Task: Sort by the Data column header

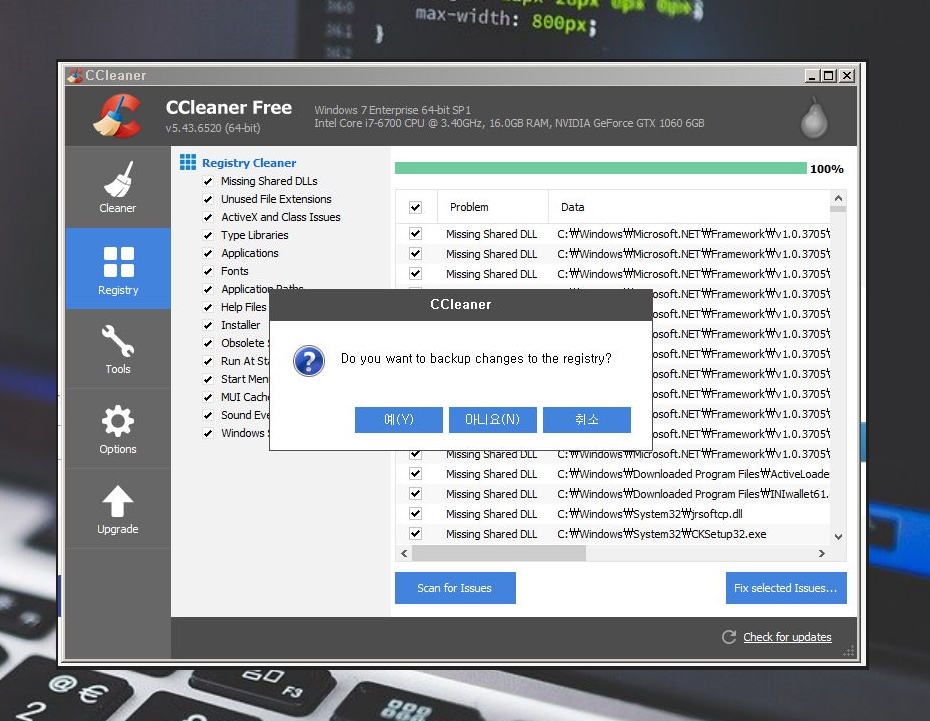Action: tap(689, 207)
